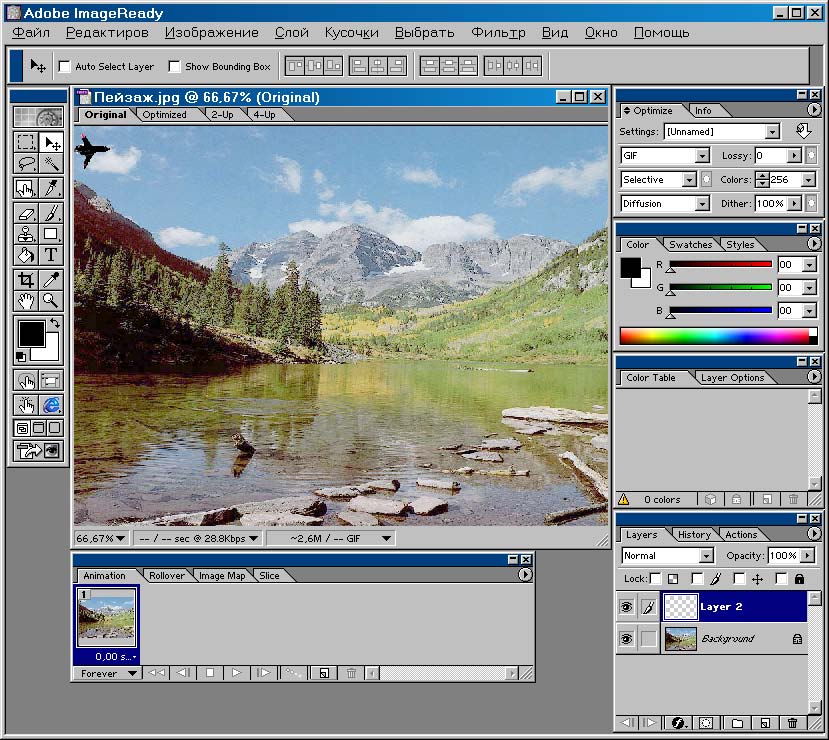The height and width of the screenshot is (740, 829).
Task: Delete layer using Layers panel trash icon
Action: 793,723
